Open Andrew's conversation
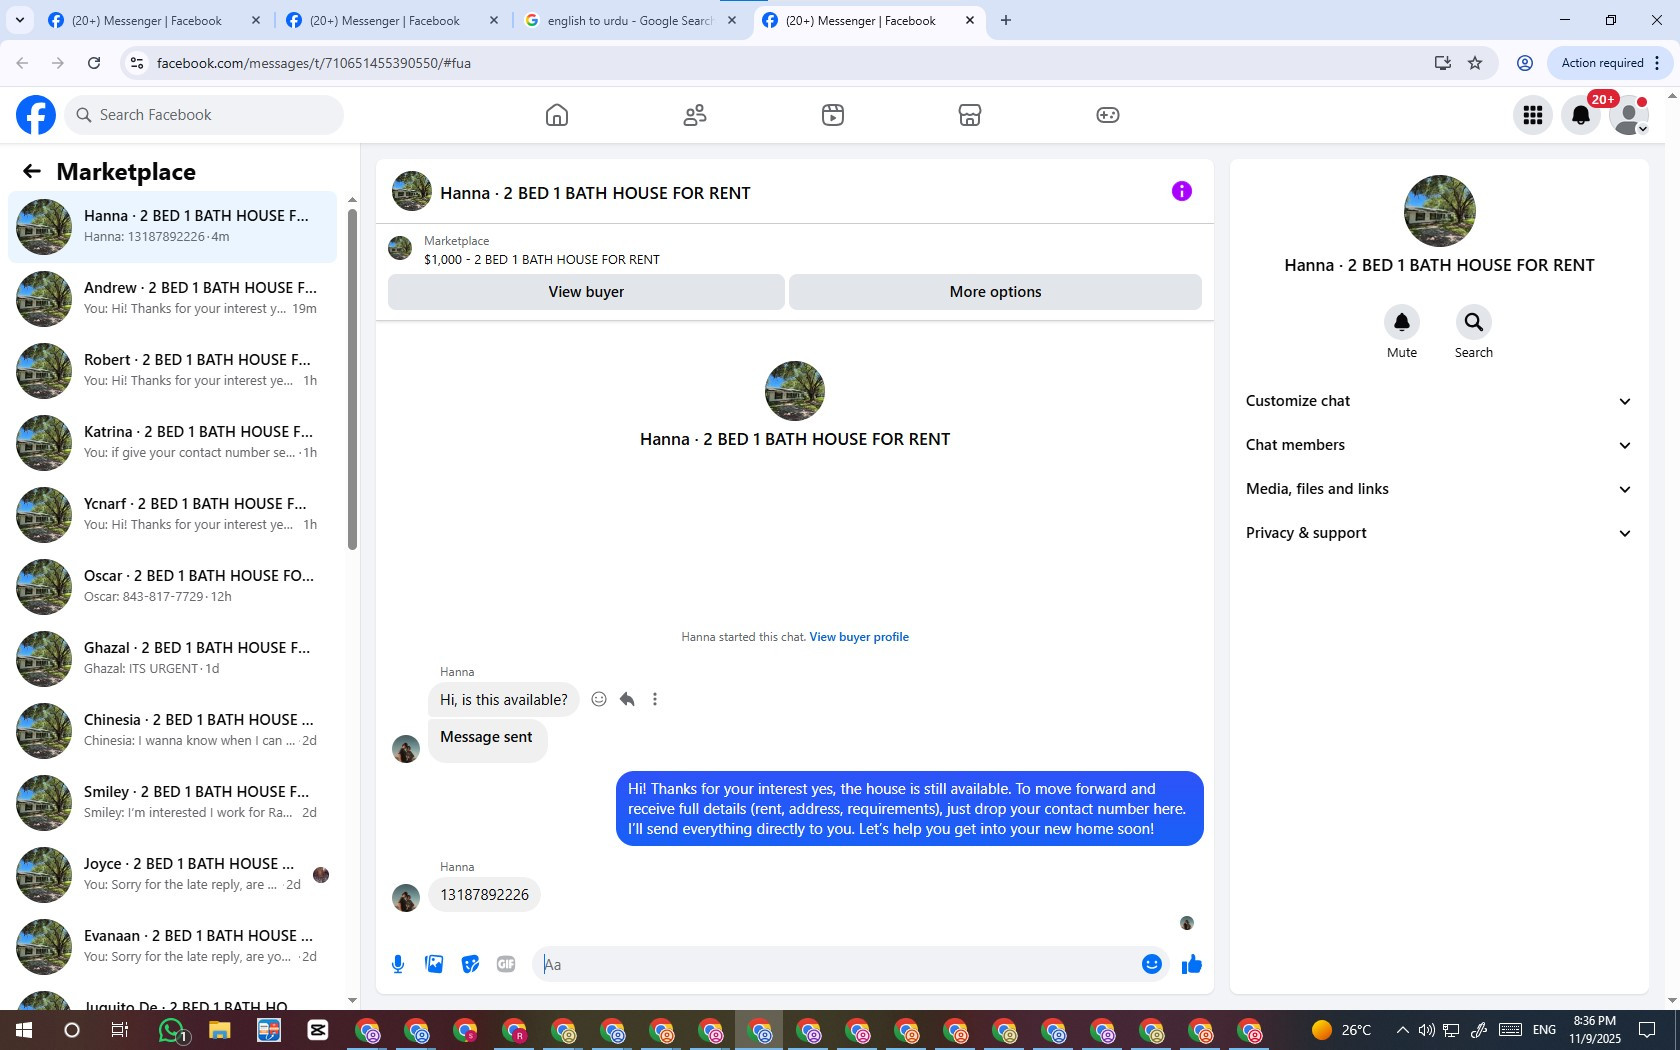The height and width of the screenshot is (1050, 1680). point(172,299)
